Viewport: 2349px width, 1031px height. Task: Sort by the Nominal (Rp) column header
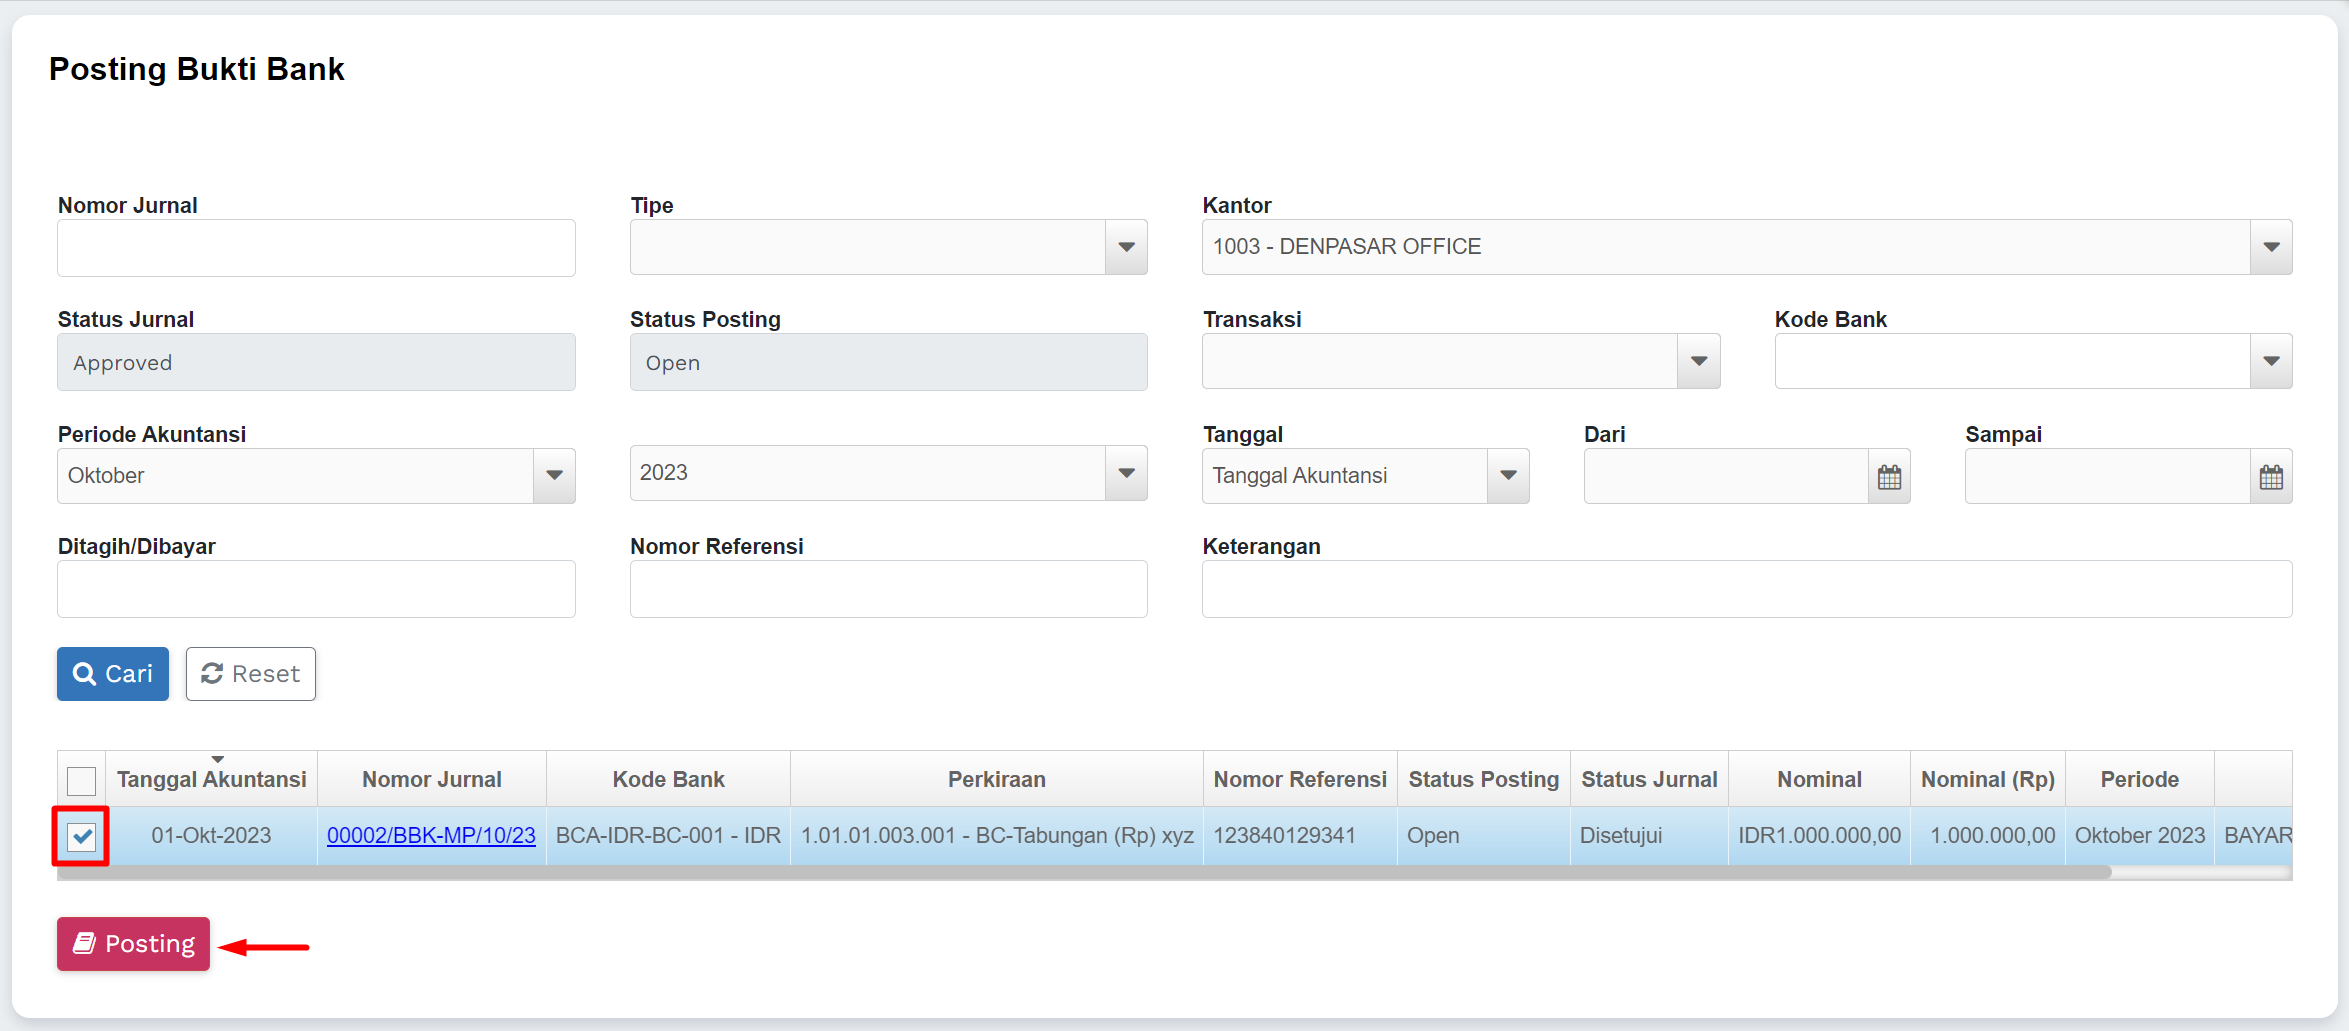coord(1987,780)
